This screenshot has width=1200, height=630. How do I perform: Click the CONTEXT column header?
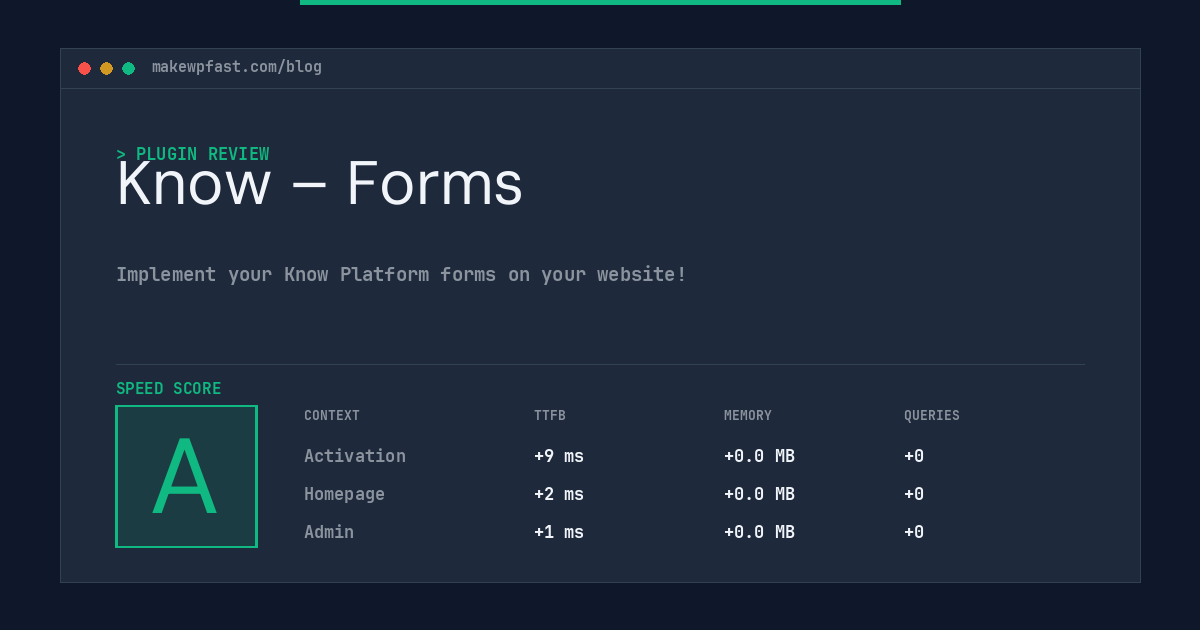click(332, 416)
